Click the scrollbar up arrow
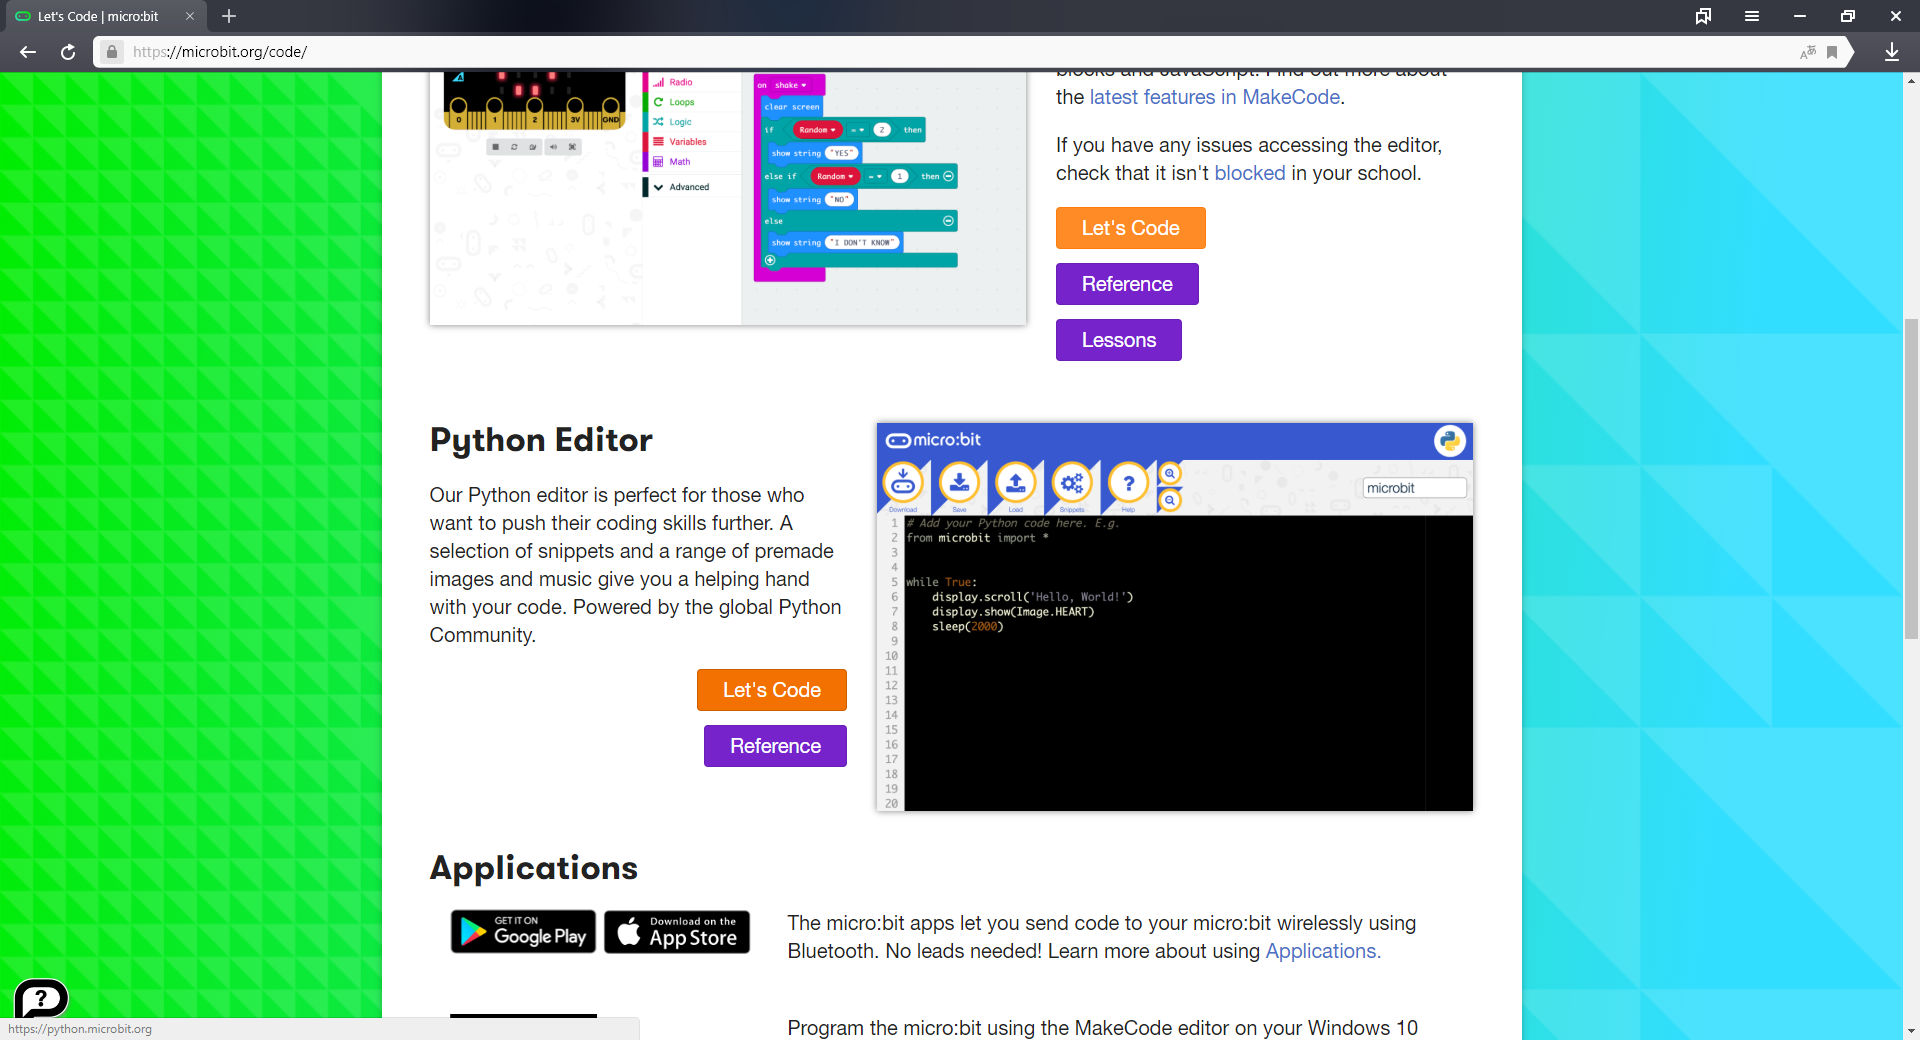 (x=1911, y=80)
